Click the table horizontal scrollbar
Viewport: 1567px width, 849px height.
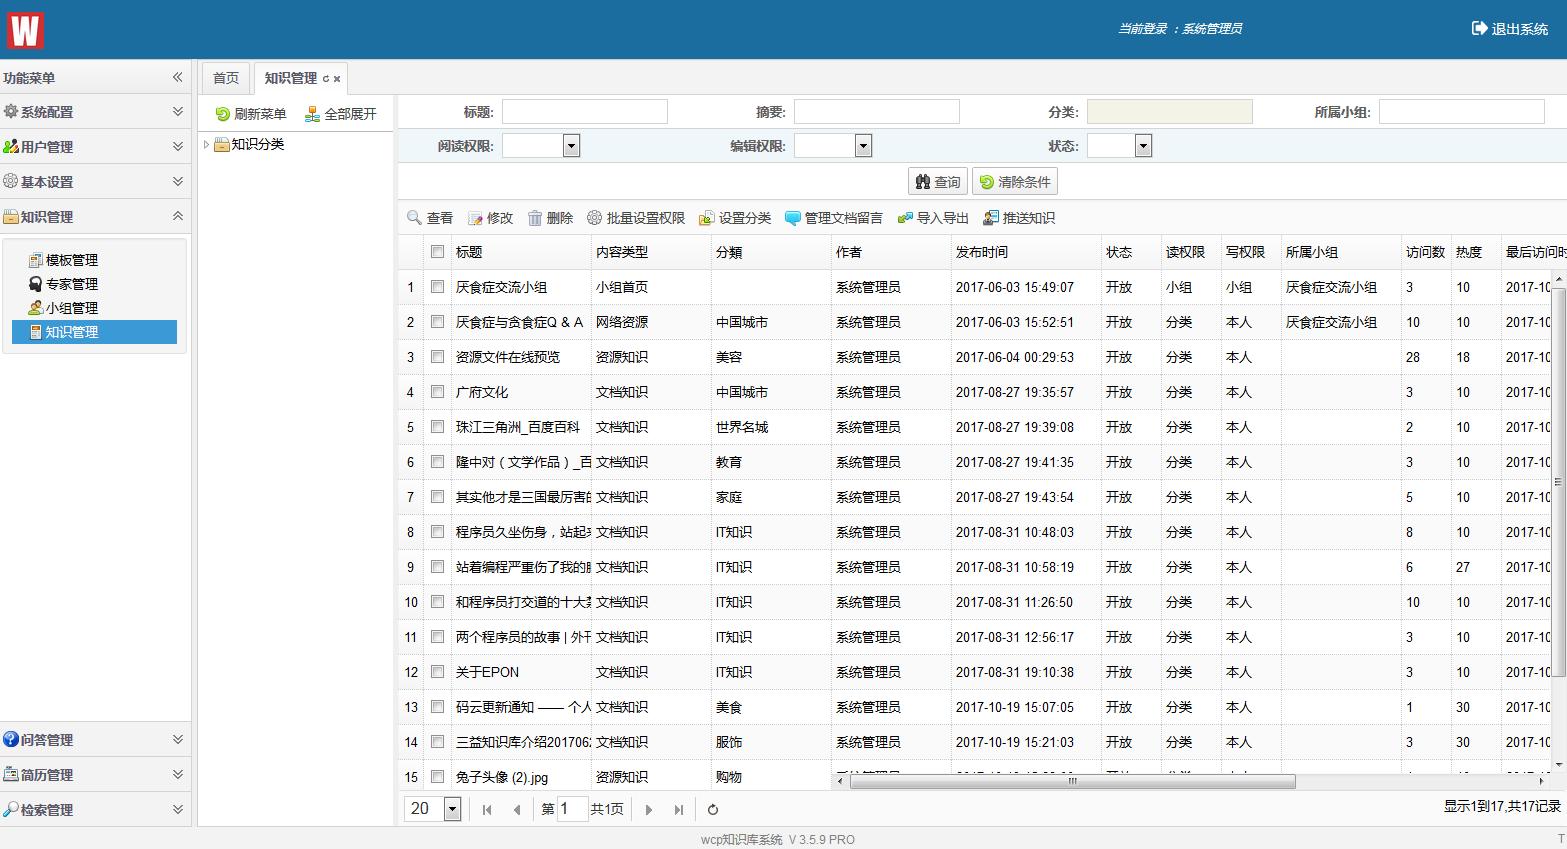point(1073,782)
